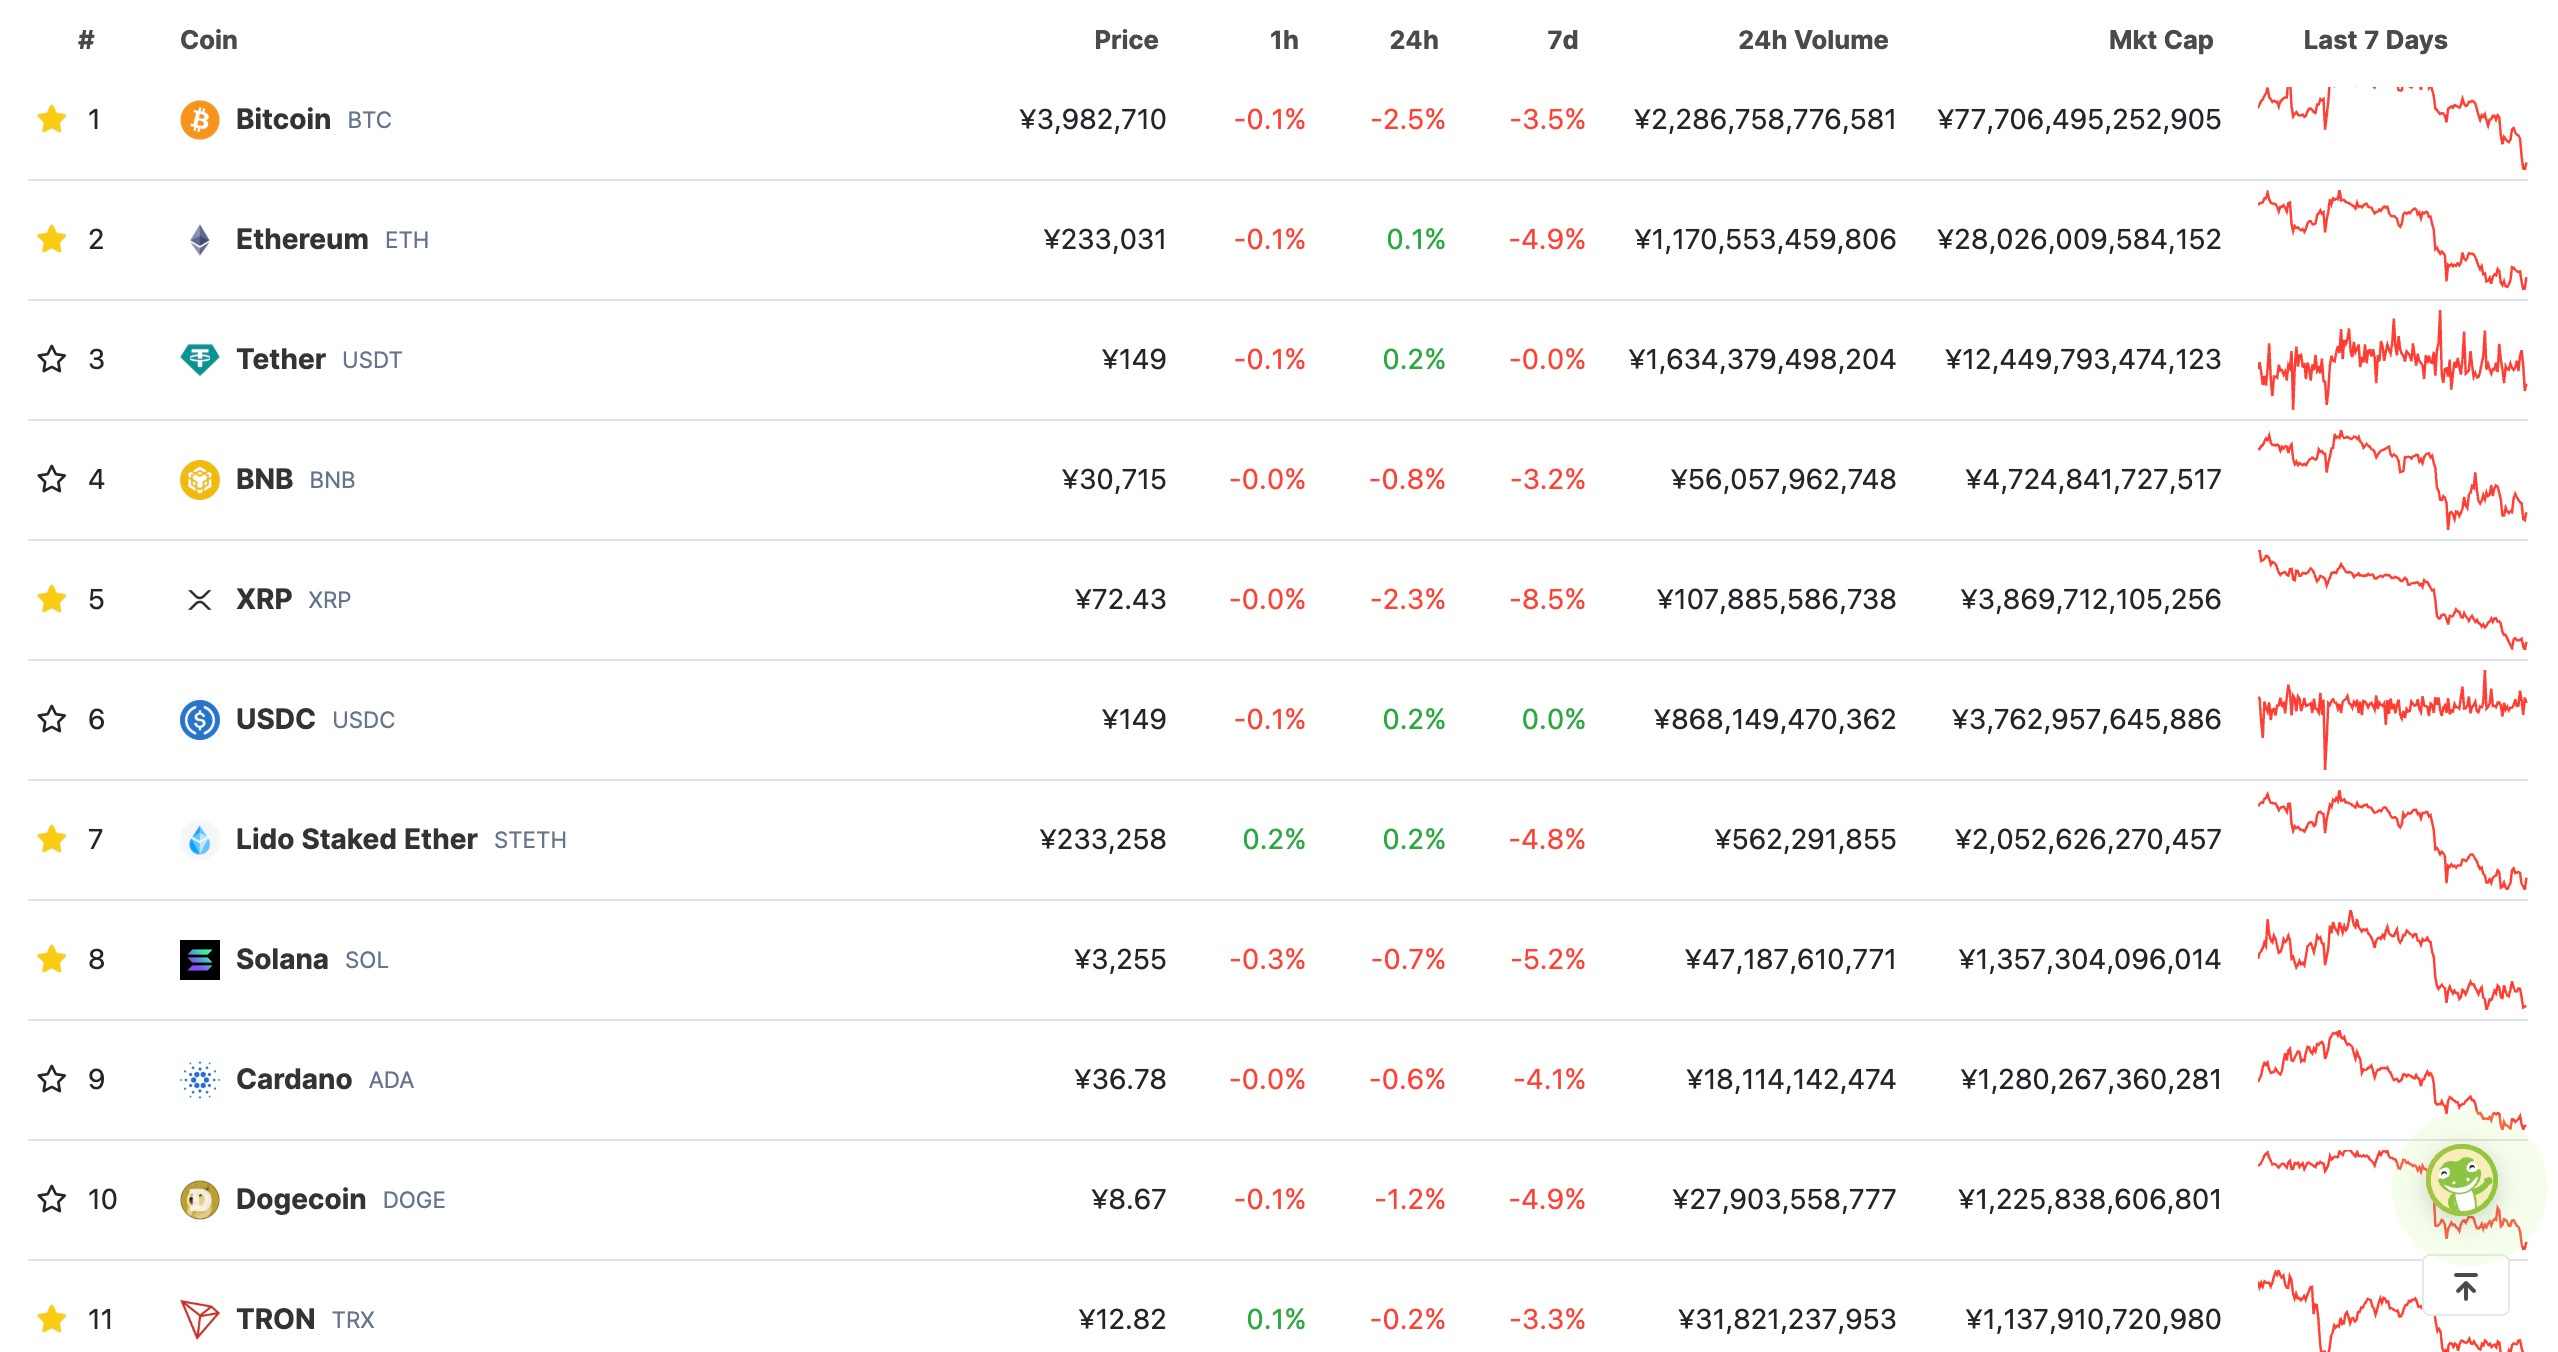The width and height of the screenshot is (2558, 1352).
Task: Open USDC's 7-day sparkline chart
Action: point(2392,720)
